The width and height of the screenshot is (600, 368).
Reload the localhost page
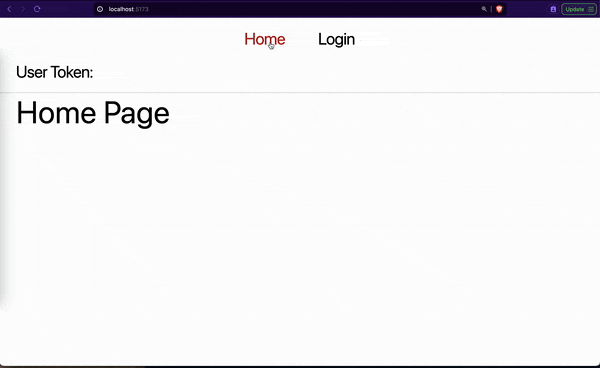37,9
